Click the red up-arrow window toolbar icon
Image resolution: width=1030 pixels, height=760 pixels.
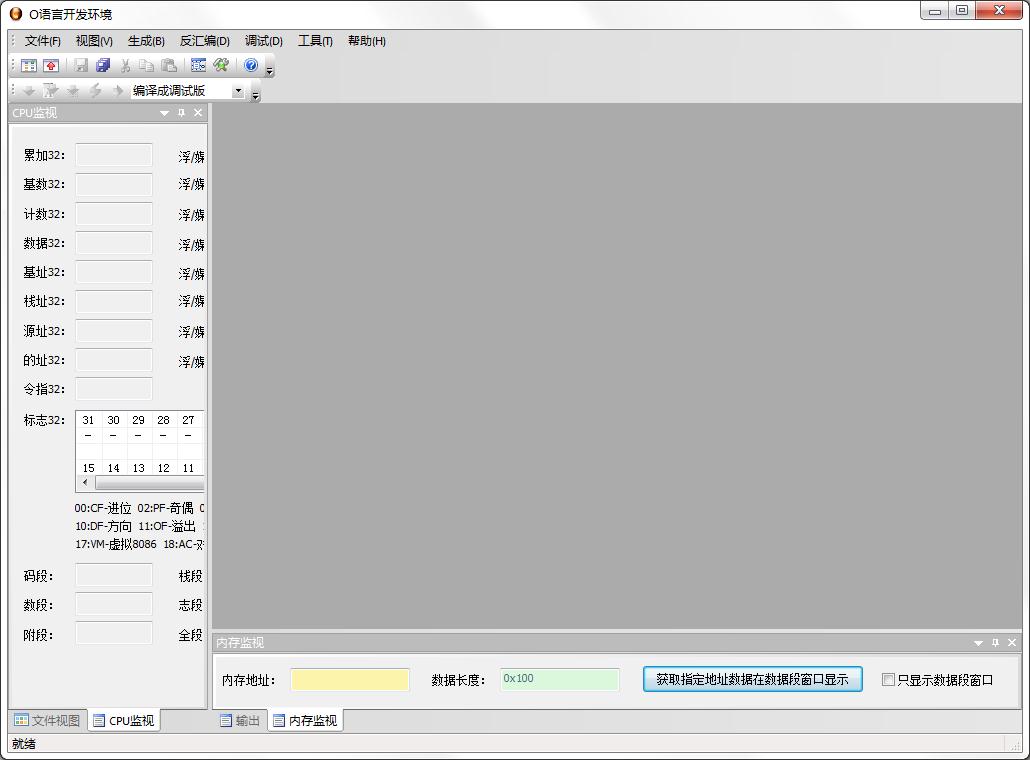click(x=51, y=65)
